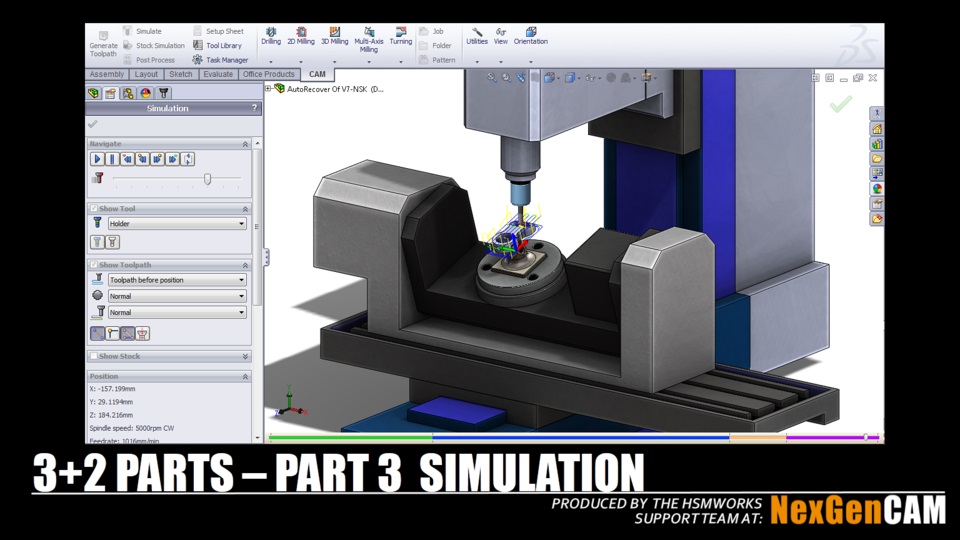Open the second Normal dropdown
Screen dimensions: 960x540
point(178,312)
